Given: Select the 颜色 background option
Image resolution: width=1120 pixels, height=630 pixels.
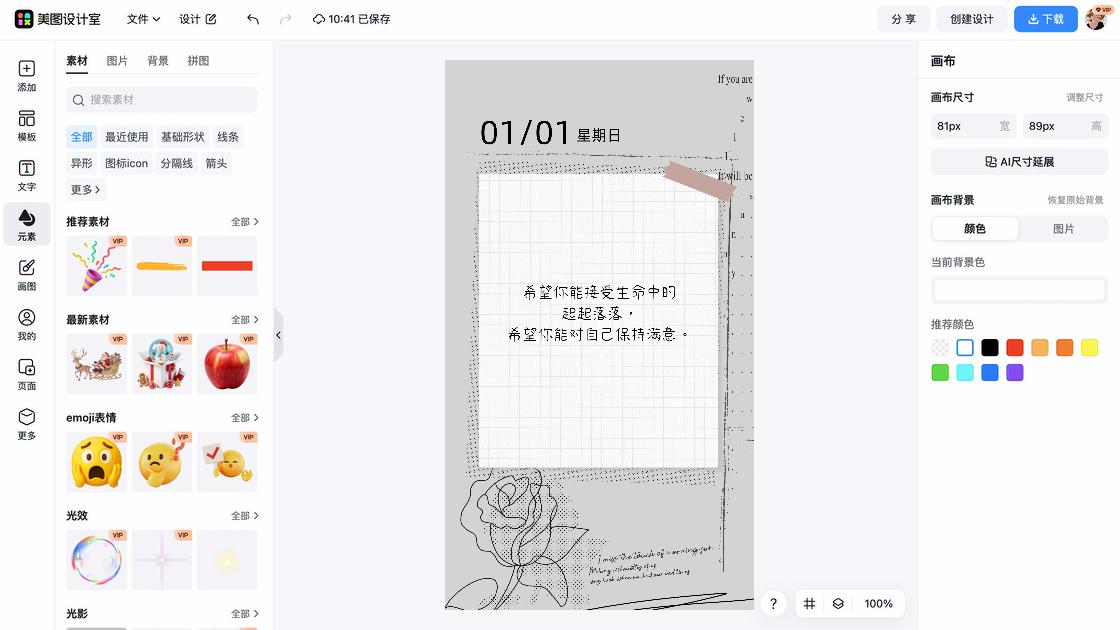Looking at the screenshot, I should [975, 229].
